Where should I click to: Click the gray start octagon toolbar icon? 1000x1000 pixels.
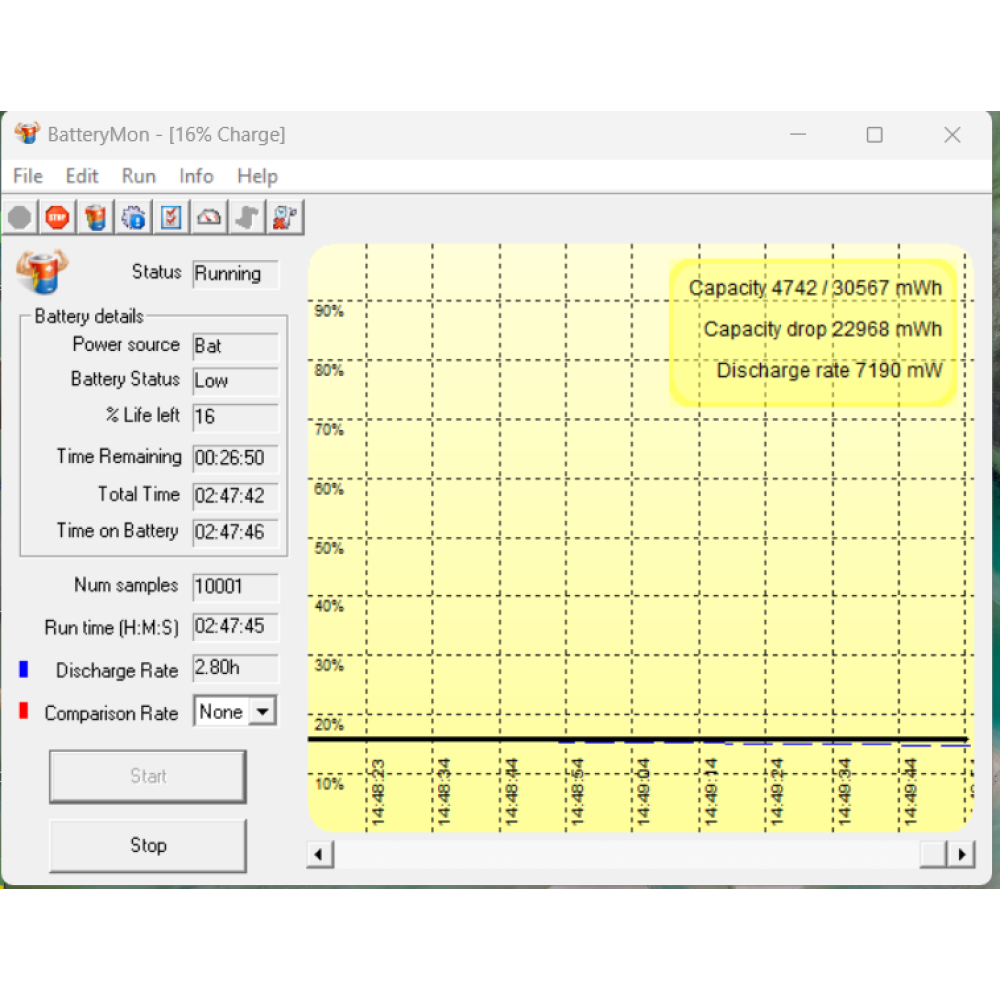20,217
